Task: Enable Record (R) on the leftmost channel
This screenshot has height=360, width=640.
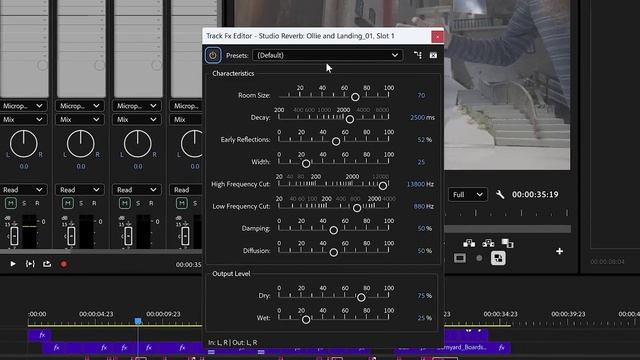Action: click(x=37, y=203)
